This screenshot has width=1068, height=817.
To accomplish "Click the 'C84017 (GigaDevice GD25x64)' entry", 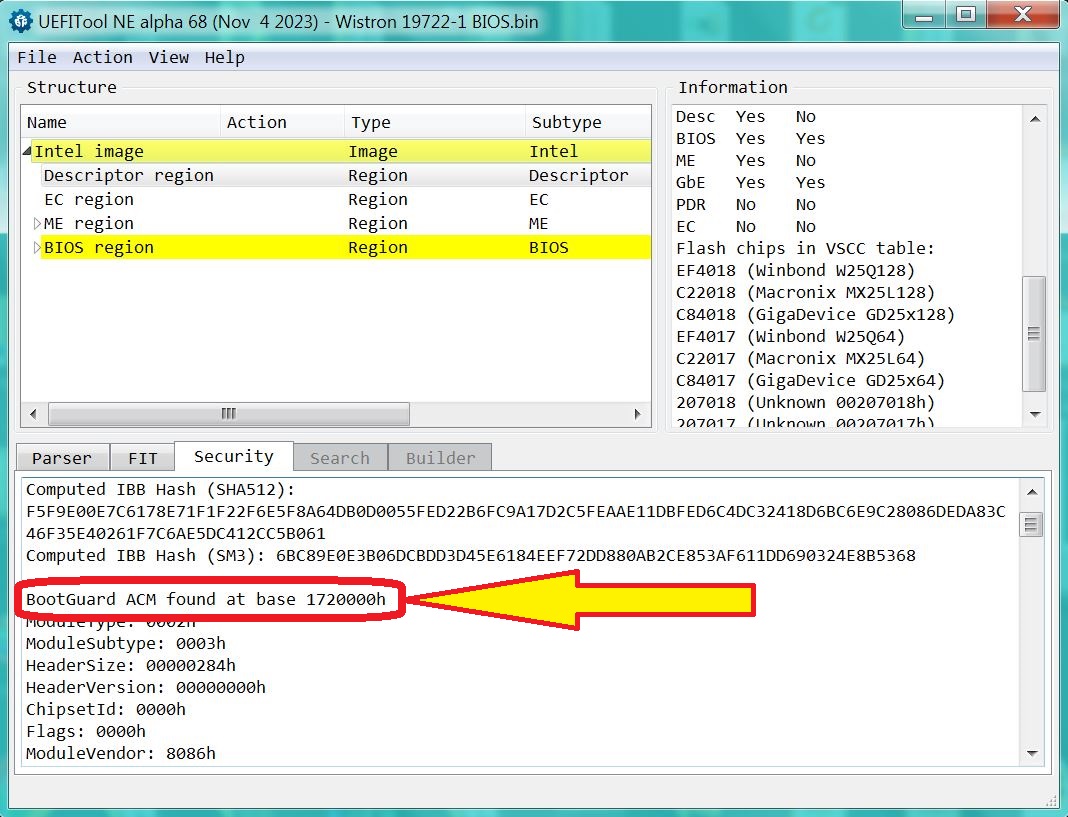I will [811, 380].
